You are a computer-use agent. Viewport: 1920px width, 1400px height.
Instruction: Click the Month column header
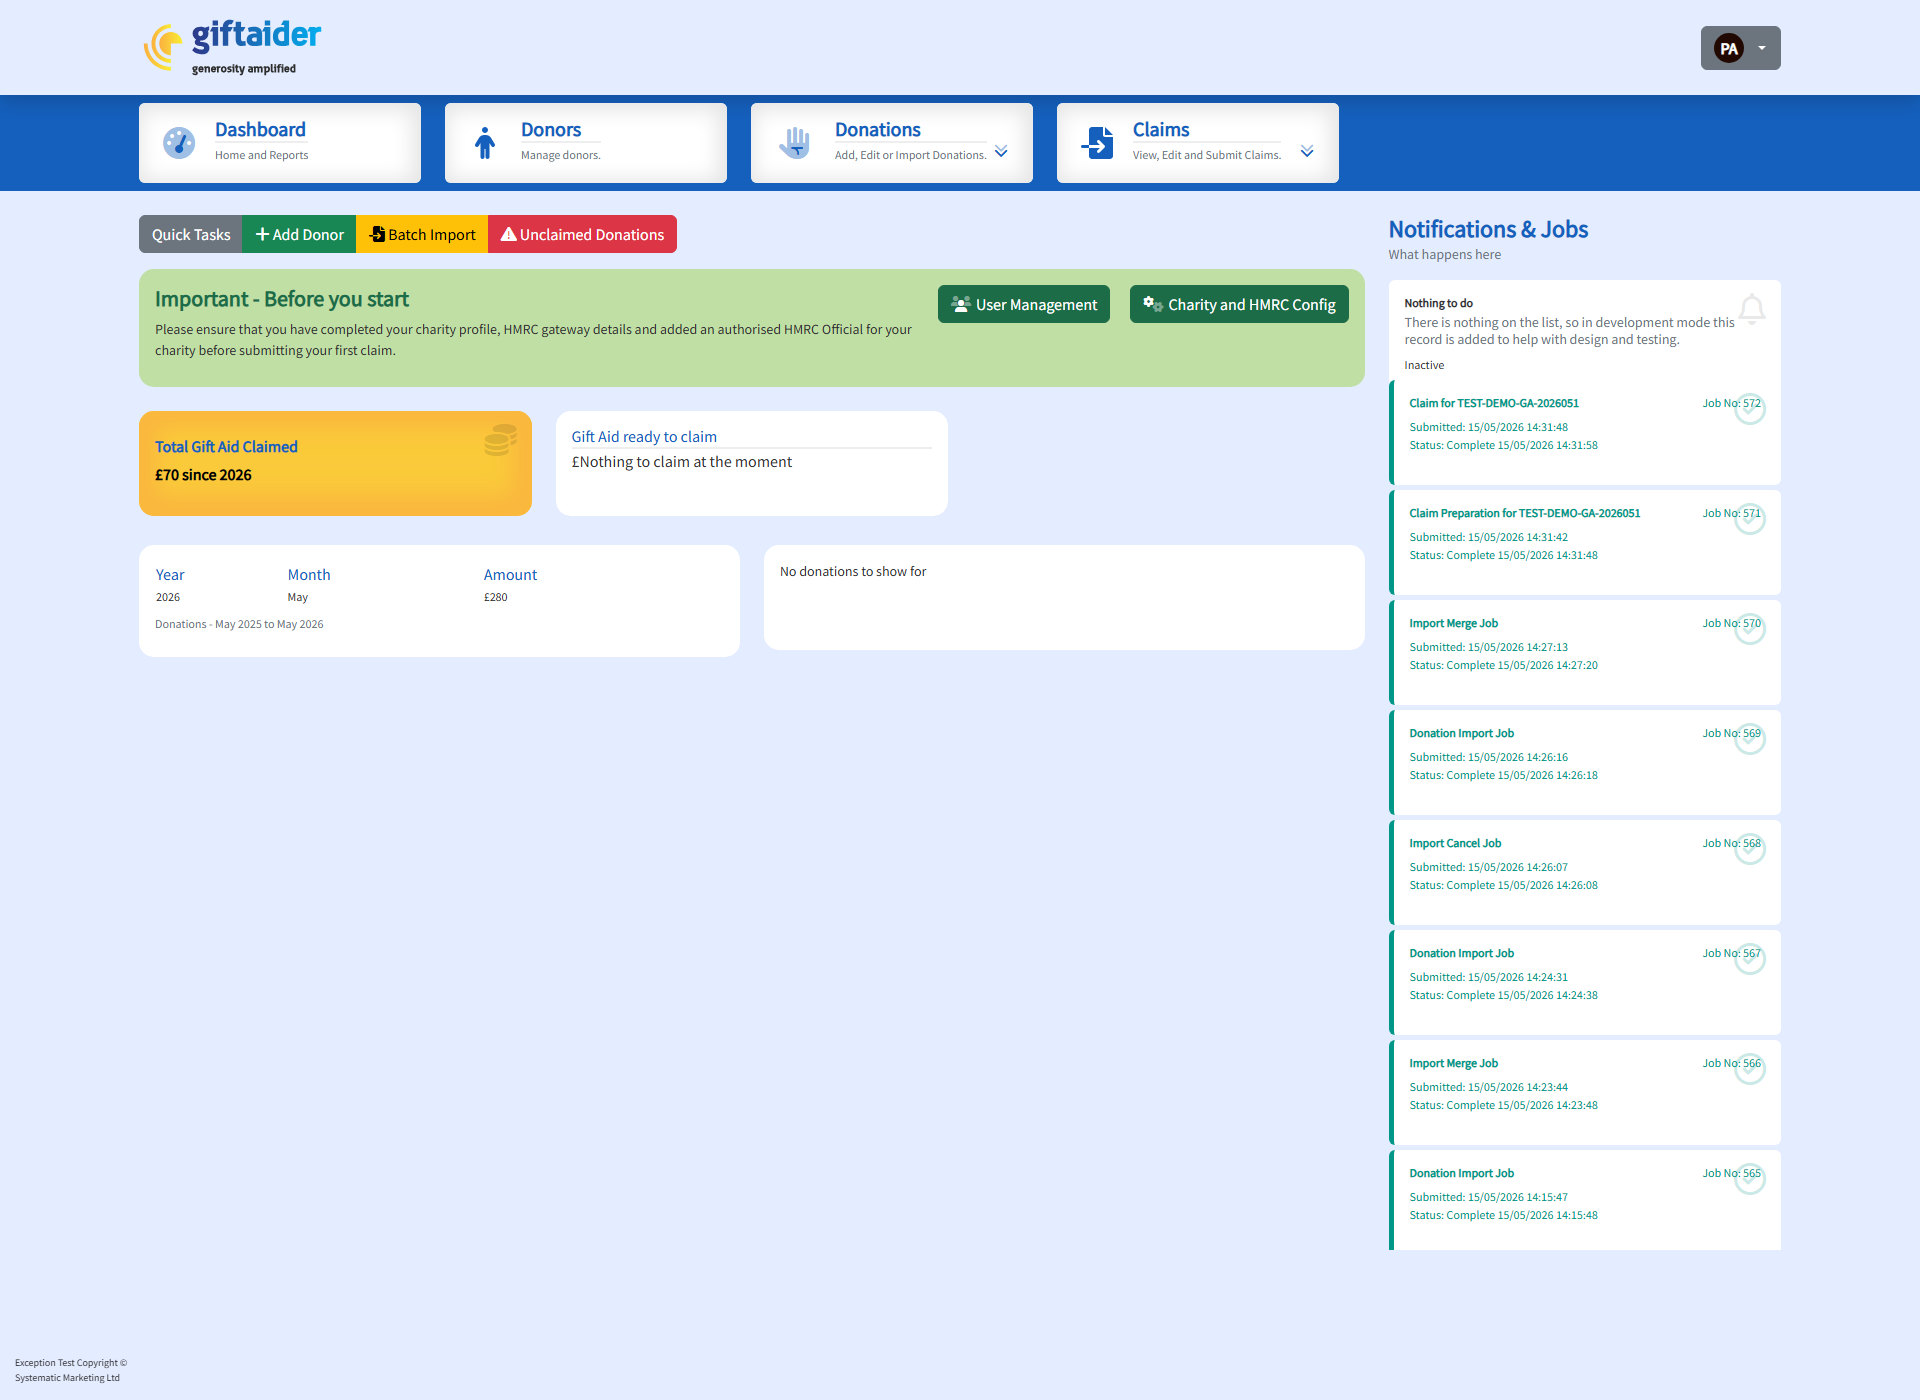[309, 575]
